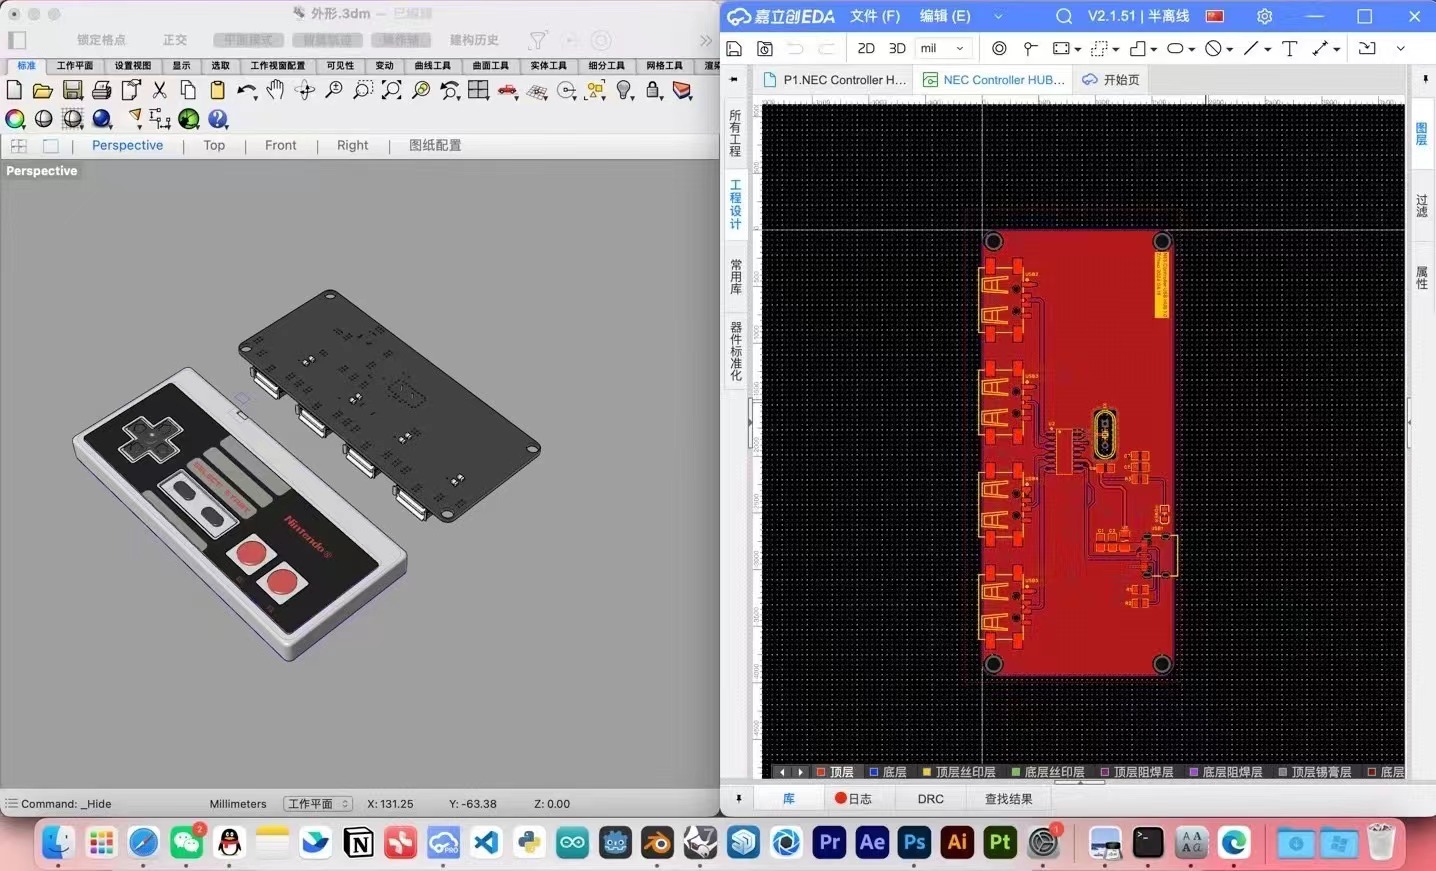Select 顶层丝印层 silkscreen layer tab

[x=958, y=772]
